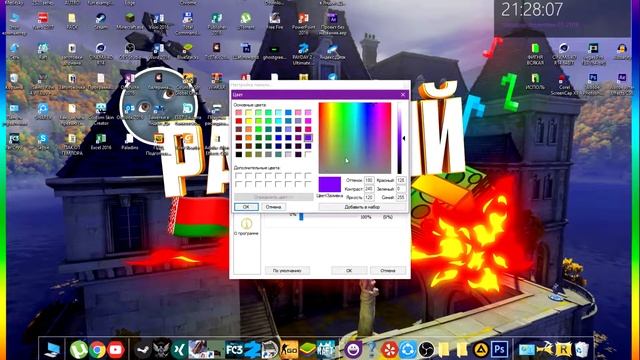Image resolution: width=640 pixels, height=360 pixels.
Task: Open Free Fire desktop shortcut
Action: 275,21
